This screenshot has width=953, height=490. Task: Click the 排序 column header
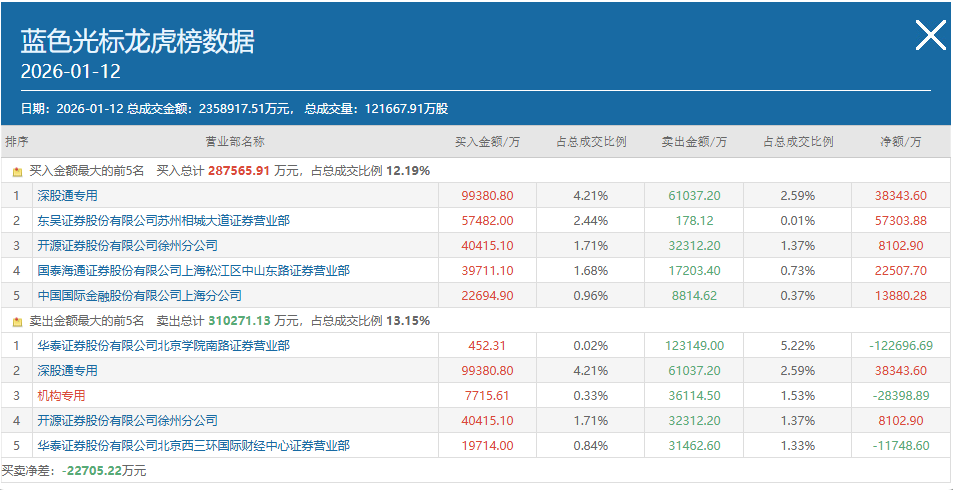(x=16, y=142)
